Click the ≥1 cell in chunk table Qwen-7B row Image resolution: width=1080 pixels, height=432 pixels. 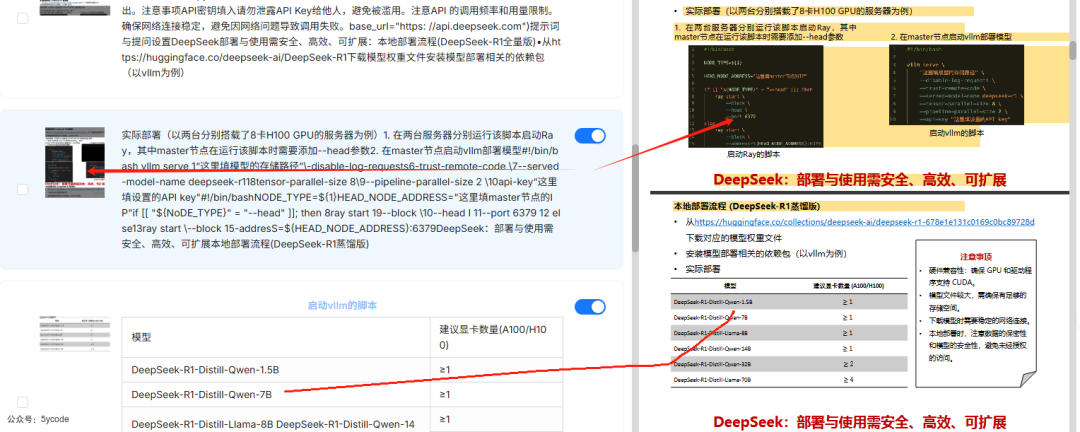click(497, 395)
